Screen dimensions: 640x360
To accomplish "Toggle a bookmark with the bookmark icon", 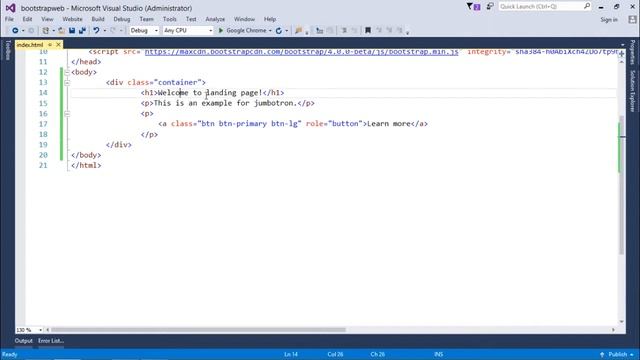I will pos(368,31).
